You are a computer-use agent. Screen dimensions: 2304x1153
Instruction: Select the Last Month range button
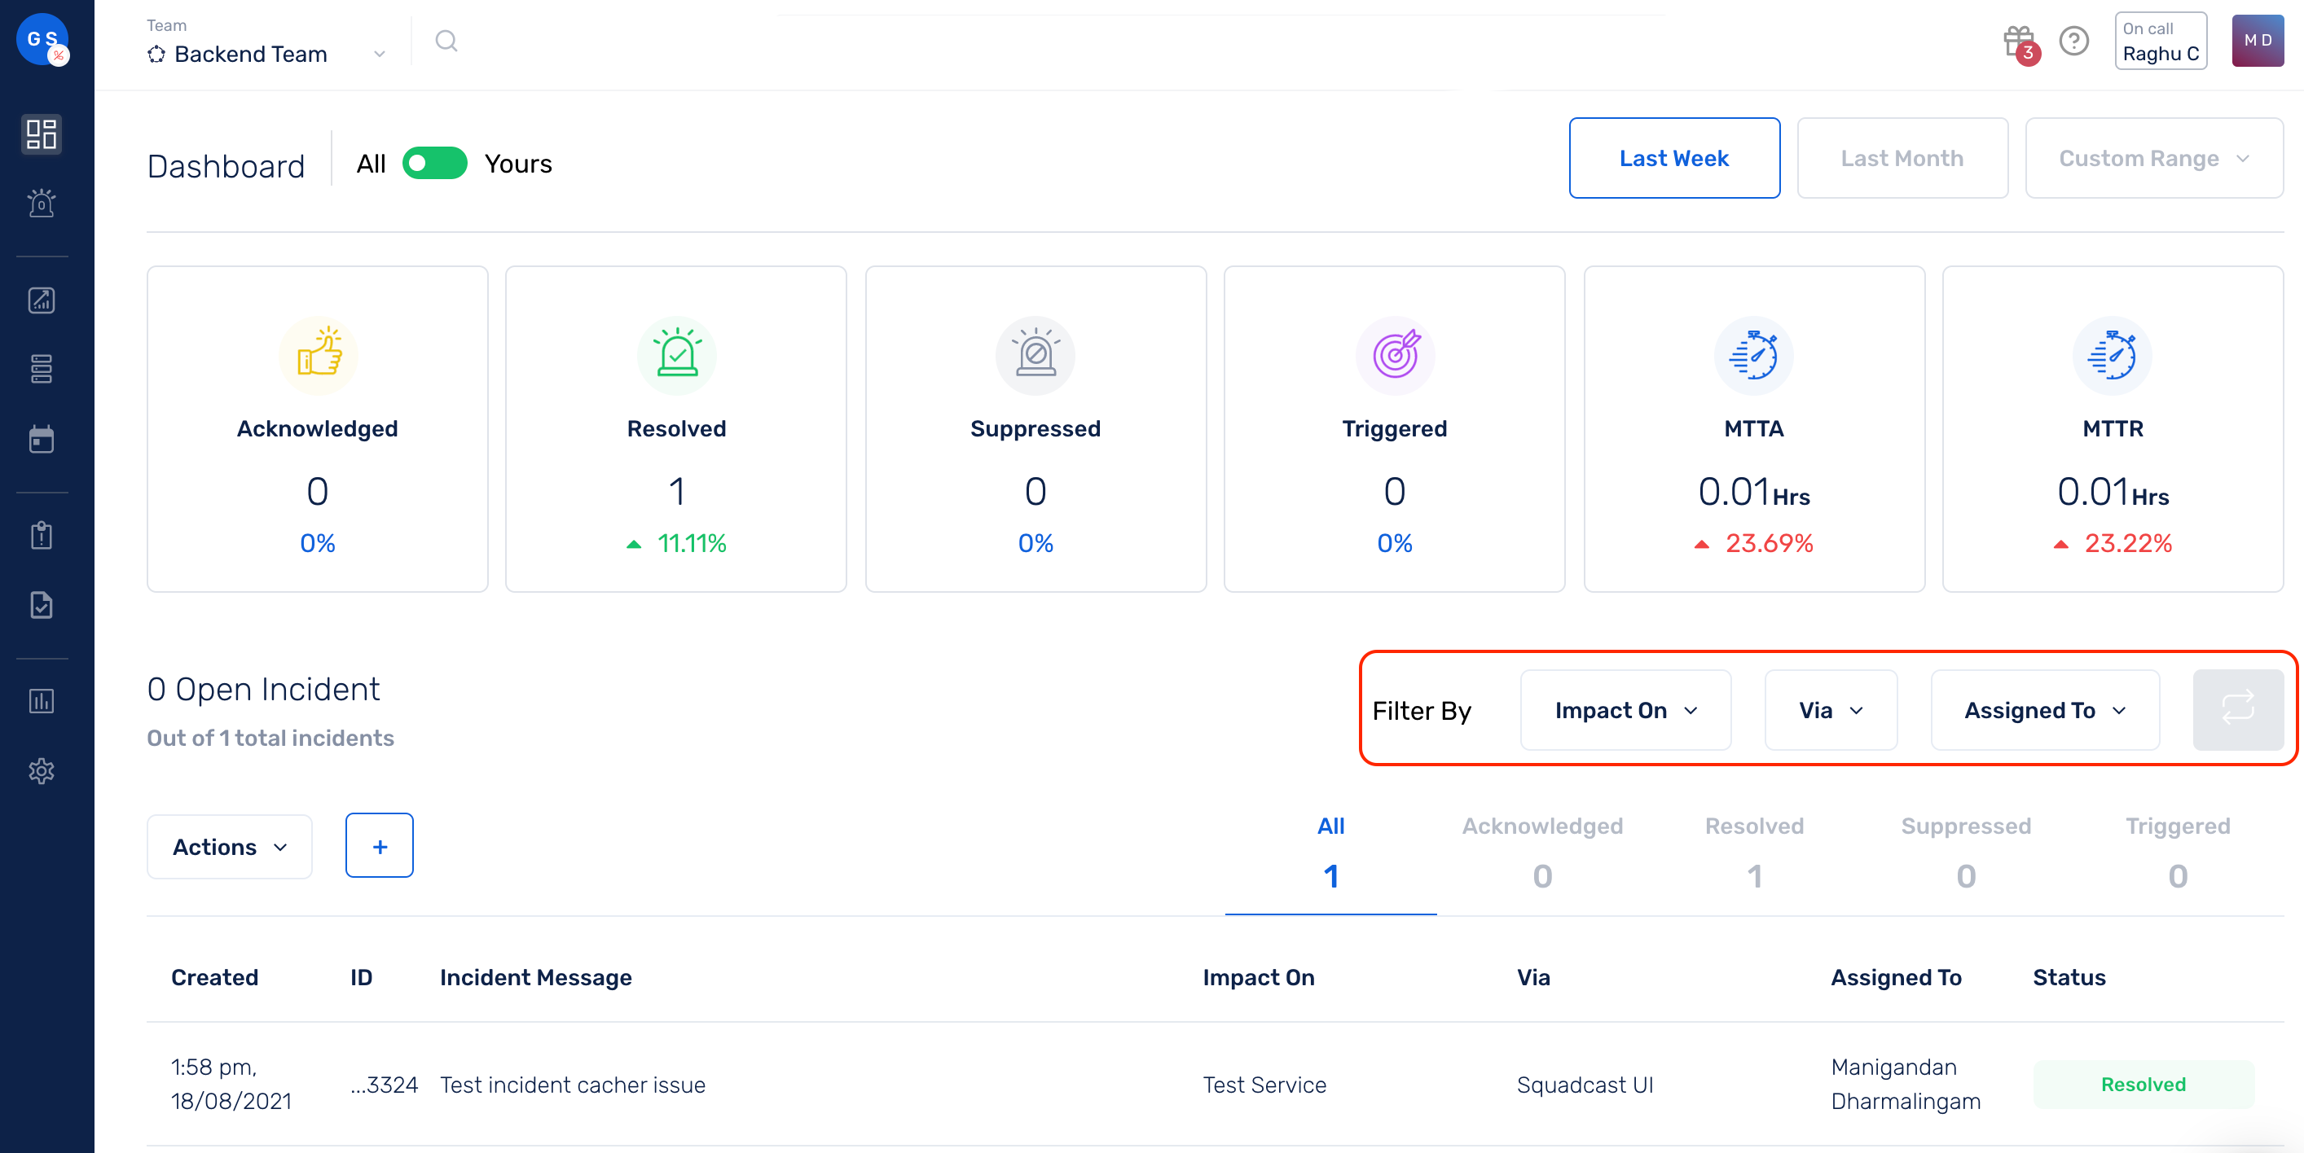coord(1902,158)
